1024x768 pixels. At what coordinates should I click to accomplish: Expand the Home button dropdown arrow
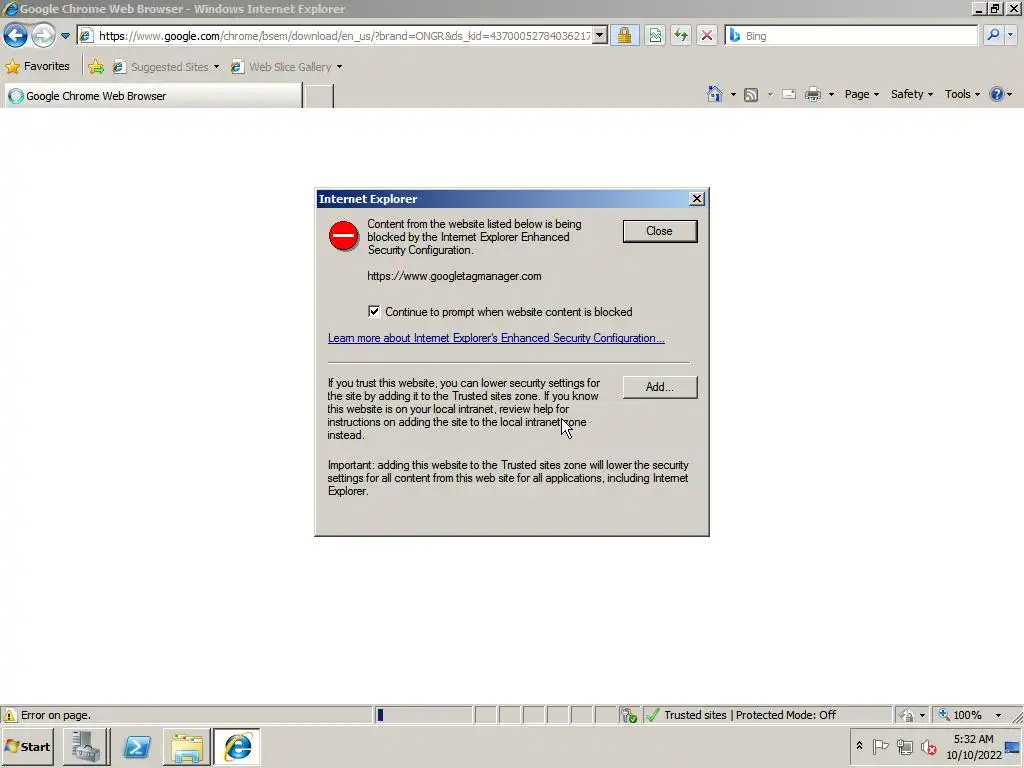pyautogui.click(x=733, y=95)
